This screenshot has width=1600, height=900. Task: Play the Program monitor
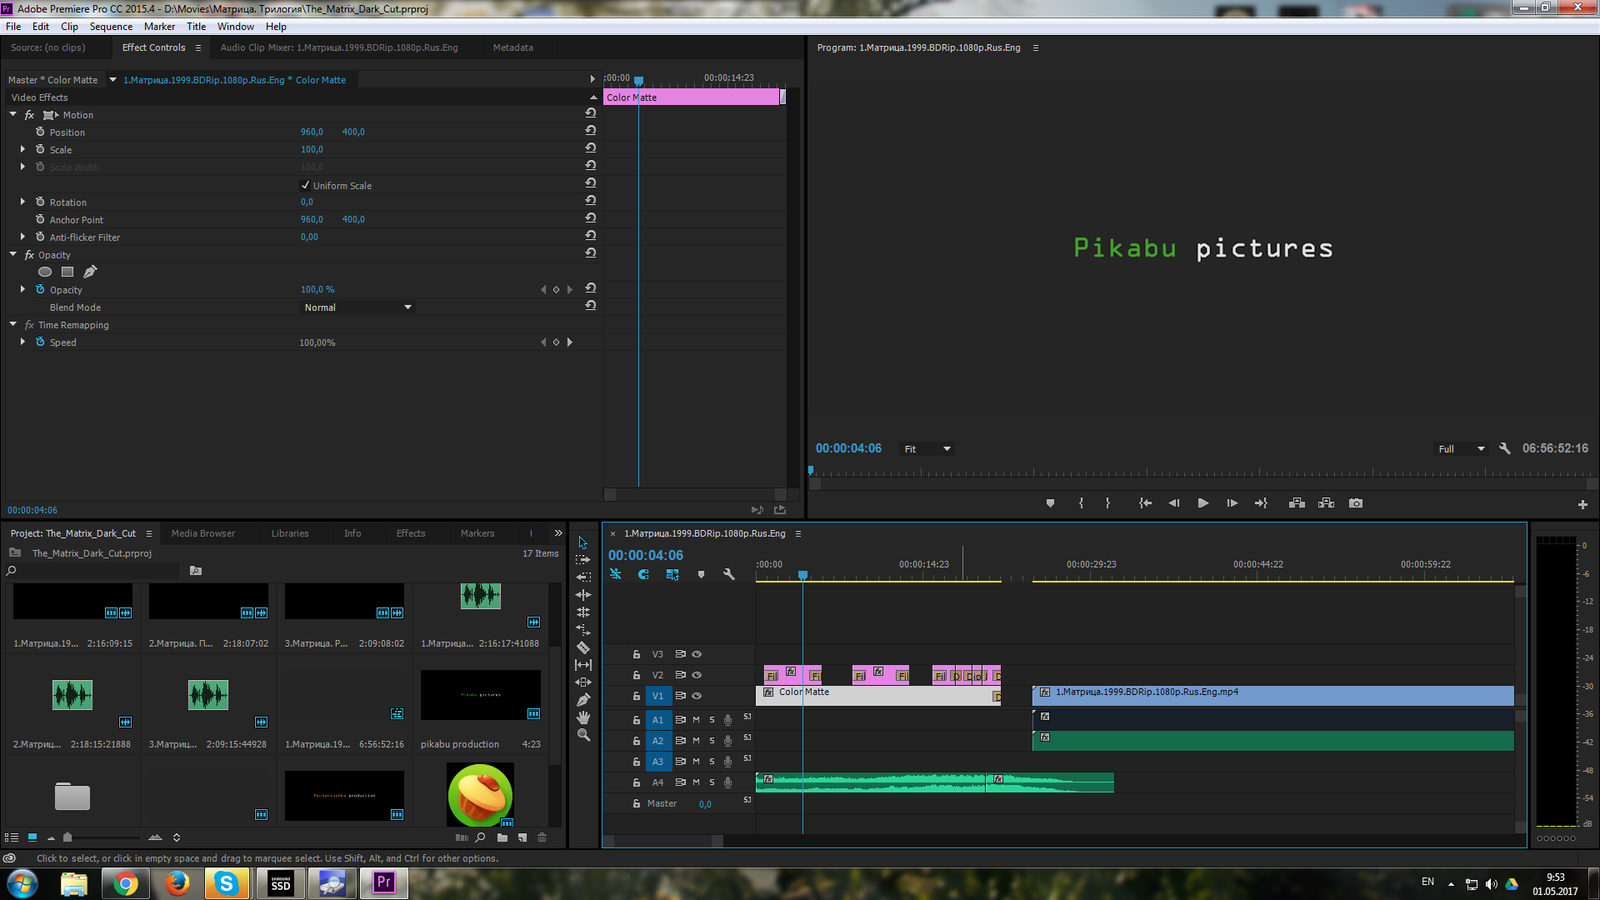1203,503
